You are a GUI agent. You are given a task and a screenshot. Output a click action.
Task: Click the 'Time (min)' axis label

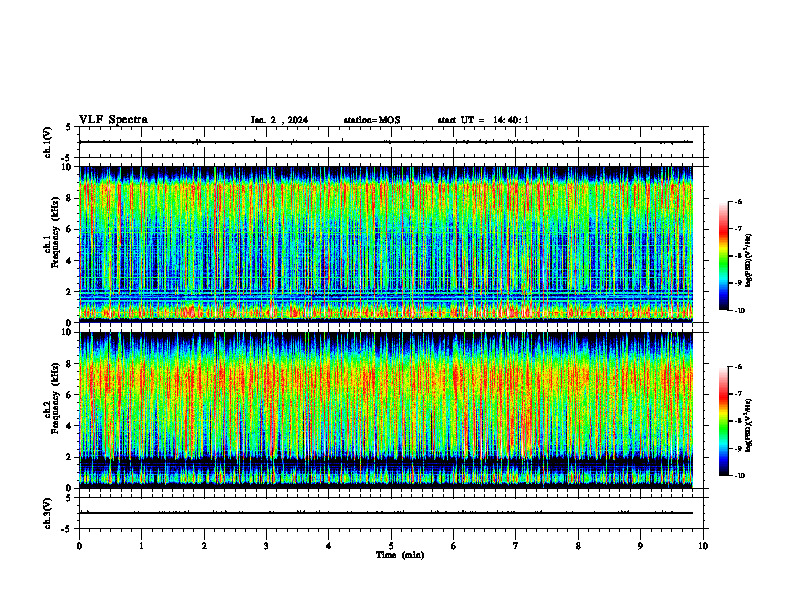tap(400, 555)
